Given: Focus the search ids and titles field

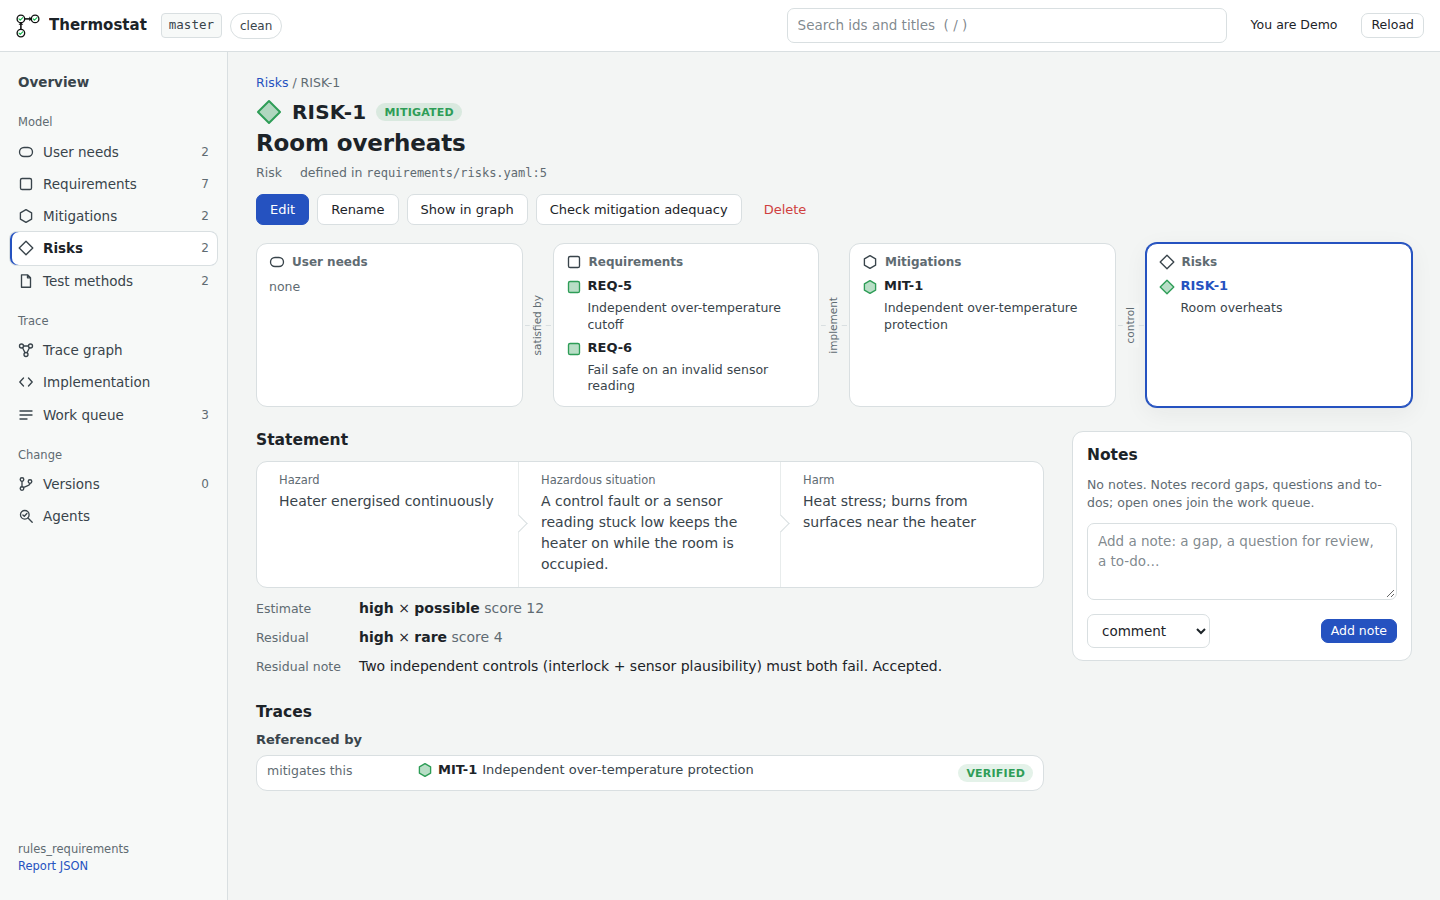Looking at the screenshot, I should click(x=1007, y=25).
